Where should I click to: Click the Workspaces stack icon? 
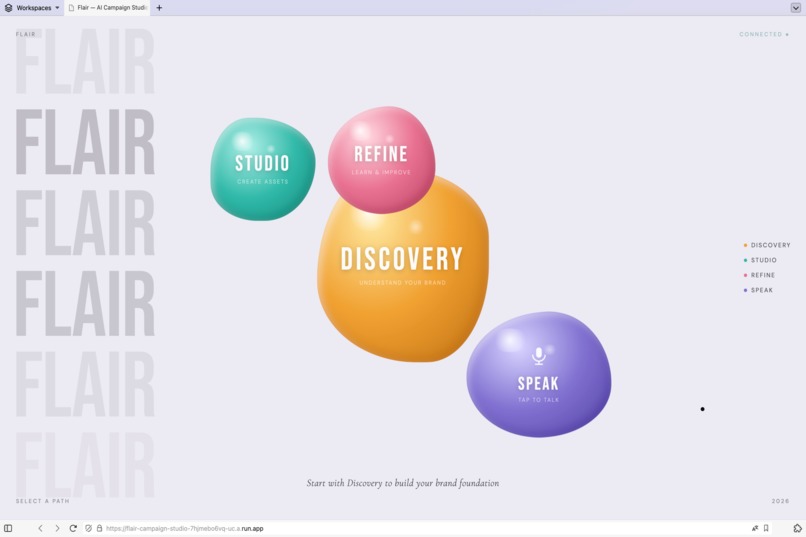click(8, 8)
